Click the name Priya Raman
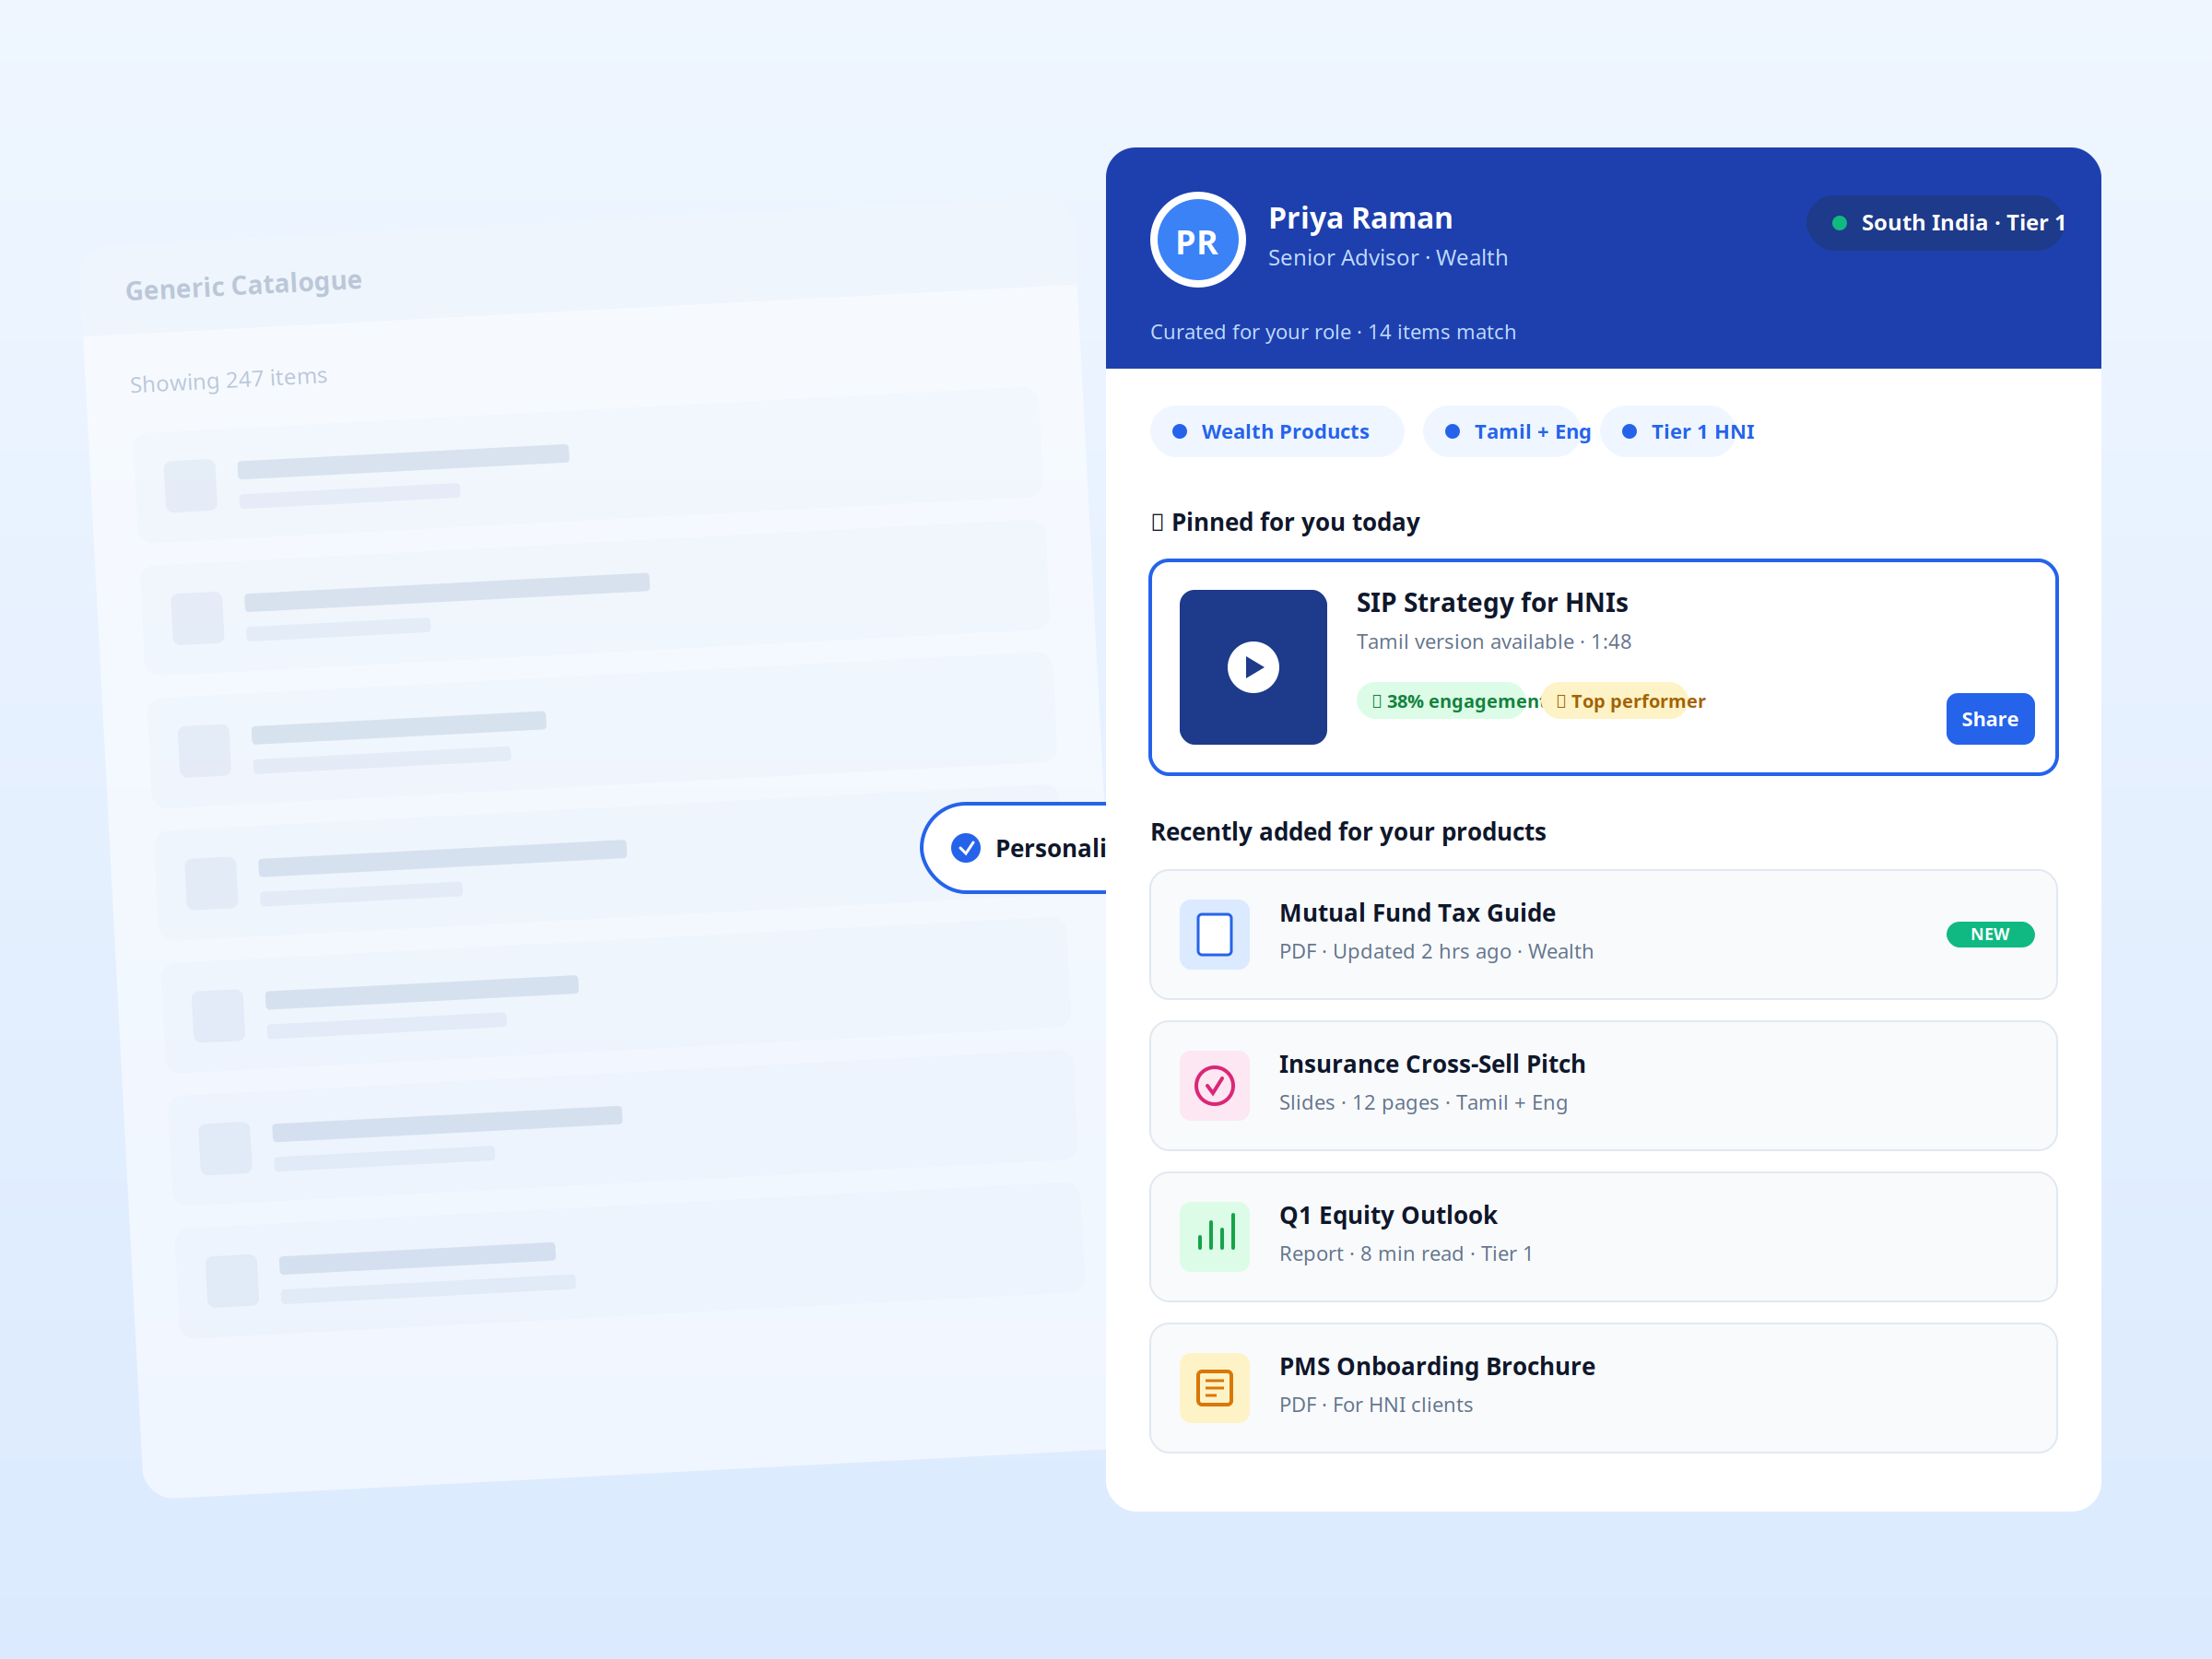This screenshot has width=2212, height=1659. click(1360, 218)
